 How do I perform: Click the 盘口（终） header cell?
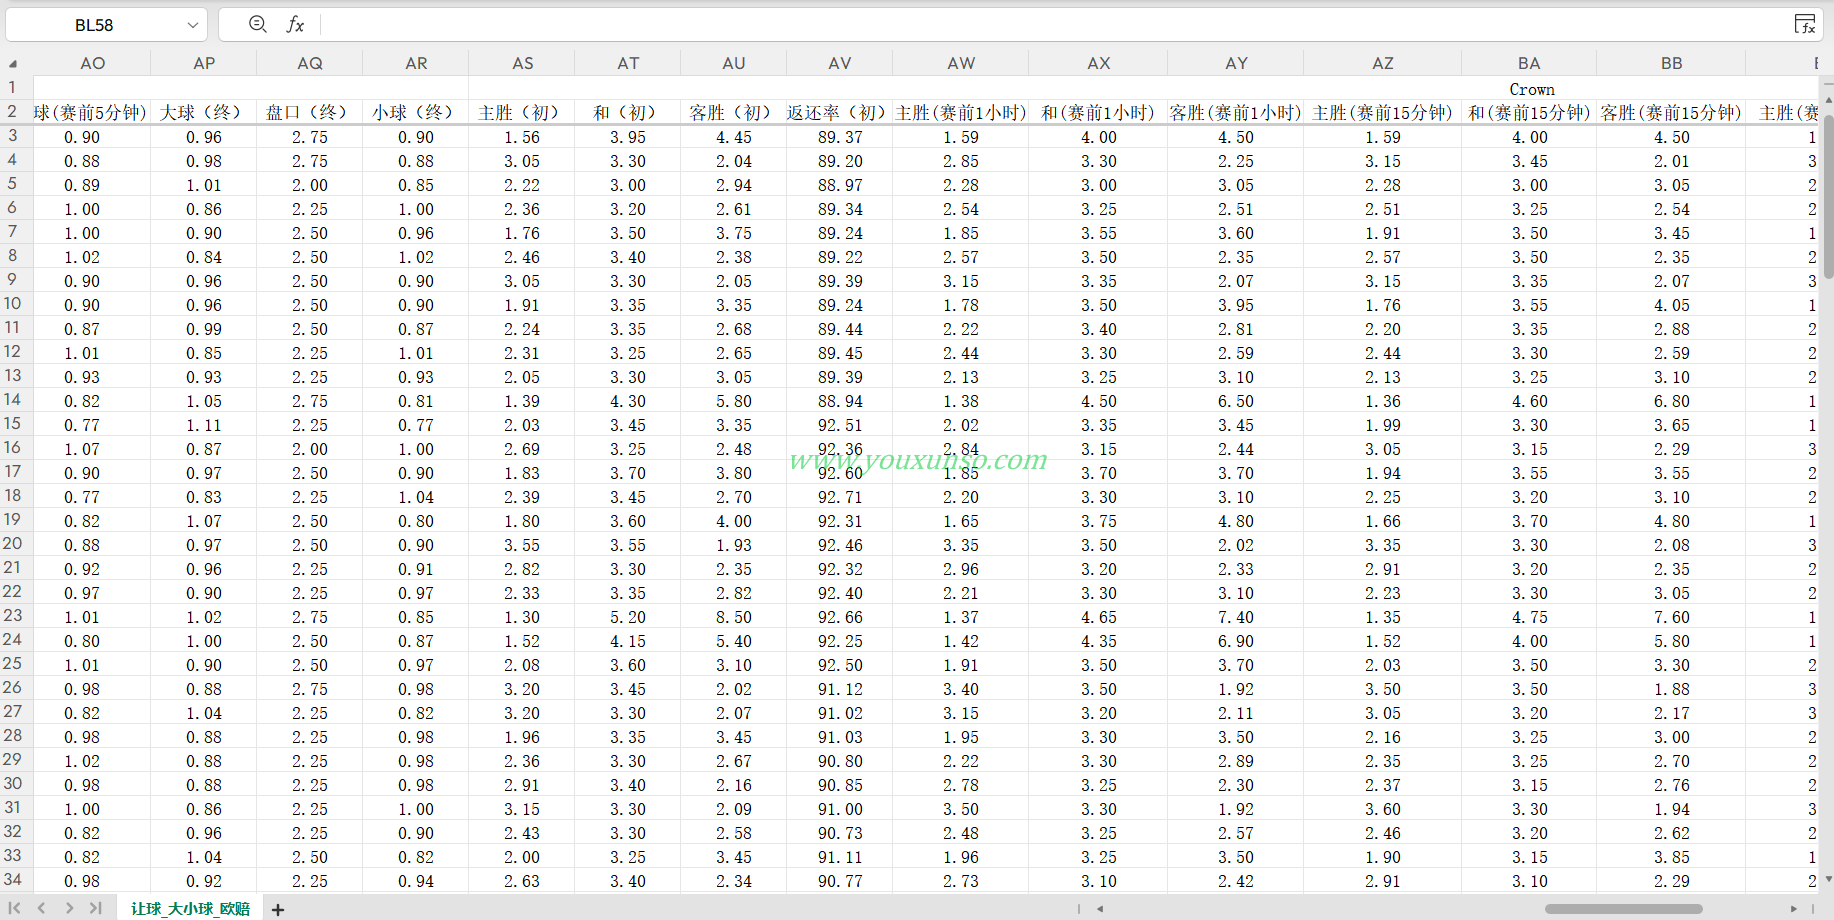click(x=310, y=112)
